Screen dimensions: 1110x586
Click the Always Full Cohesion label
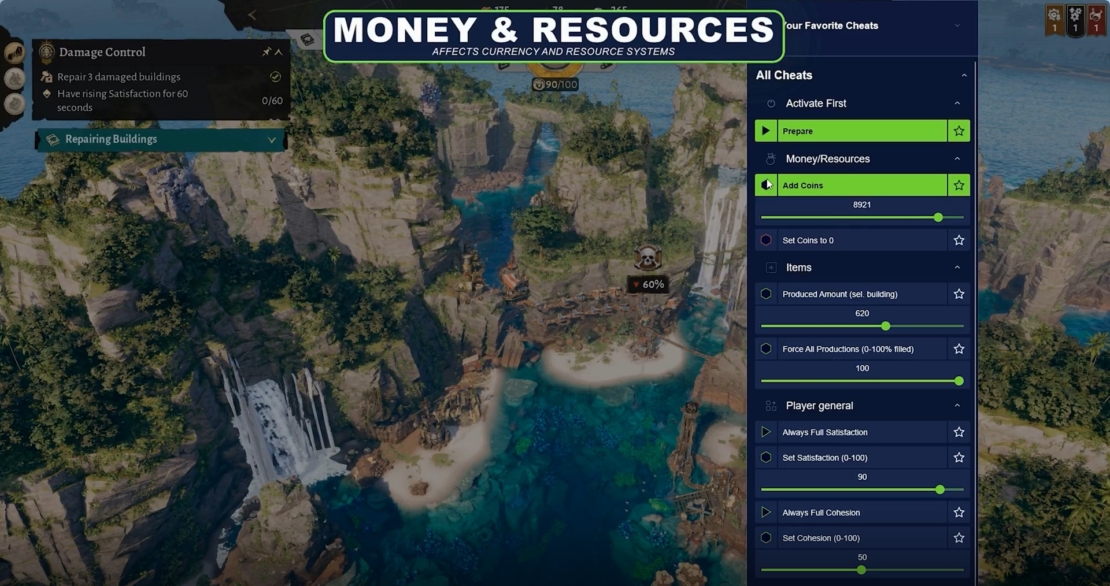click(821, 512)
